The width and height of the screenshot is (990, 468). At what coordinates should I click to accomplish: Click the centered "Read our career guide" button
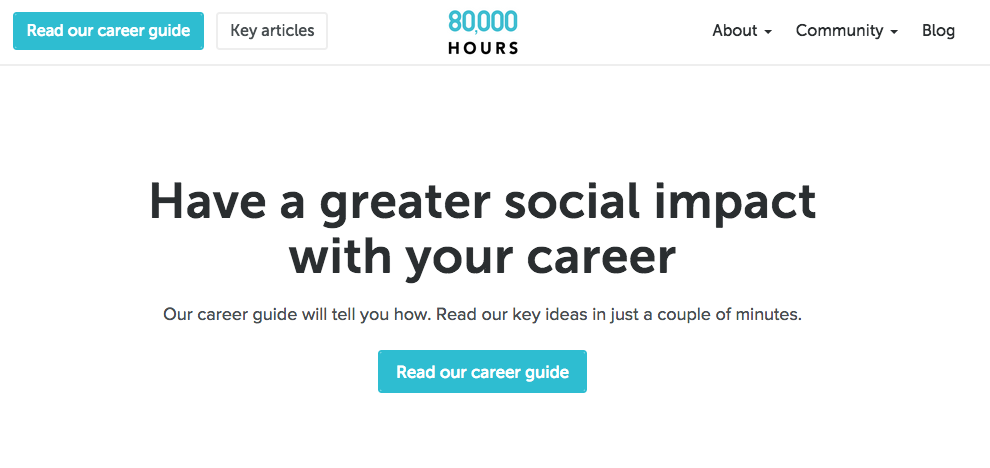(x=482, y=372)
